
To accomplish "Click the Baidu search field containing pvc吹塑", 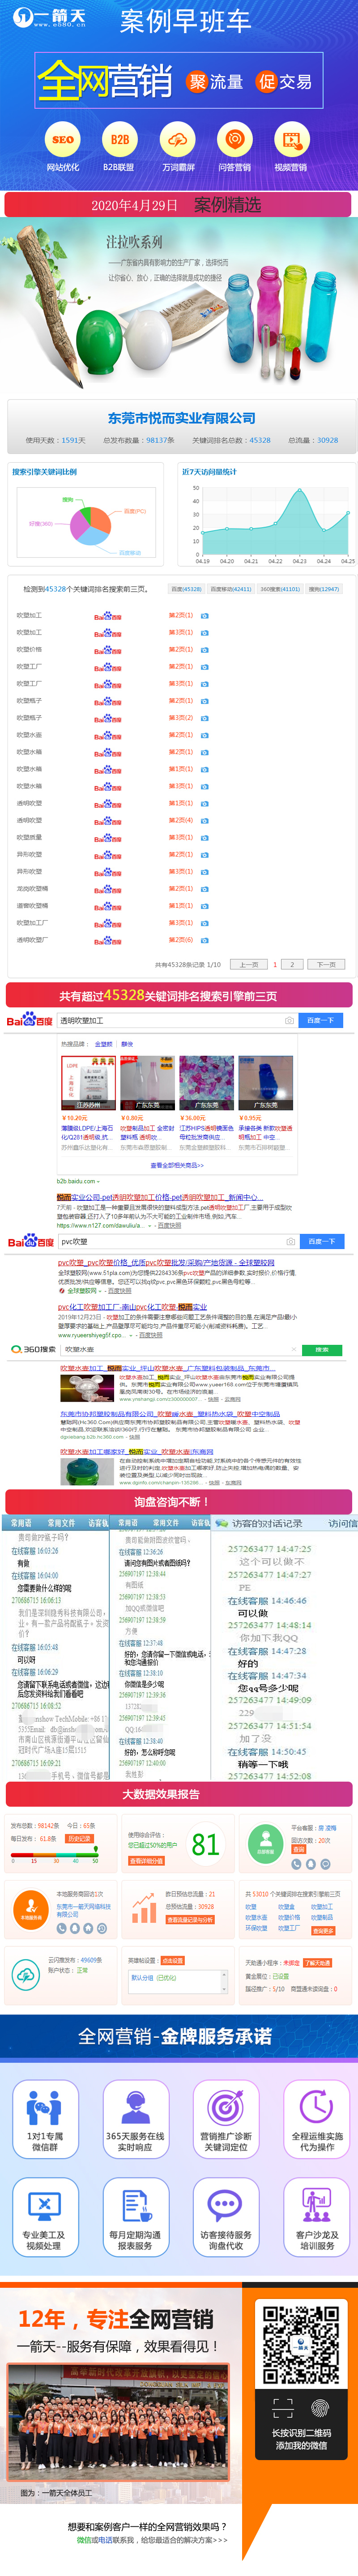I will coord(170,1241).
